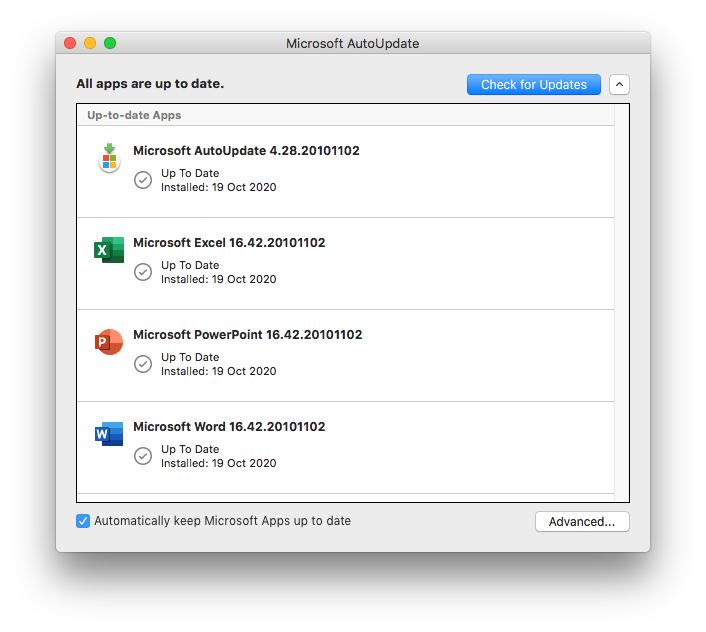Collapse the app list with the chevron button
Screen dimensions: 706x632
[x=619, y=84]
